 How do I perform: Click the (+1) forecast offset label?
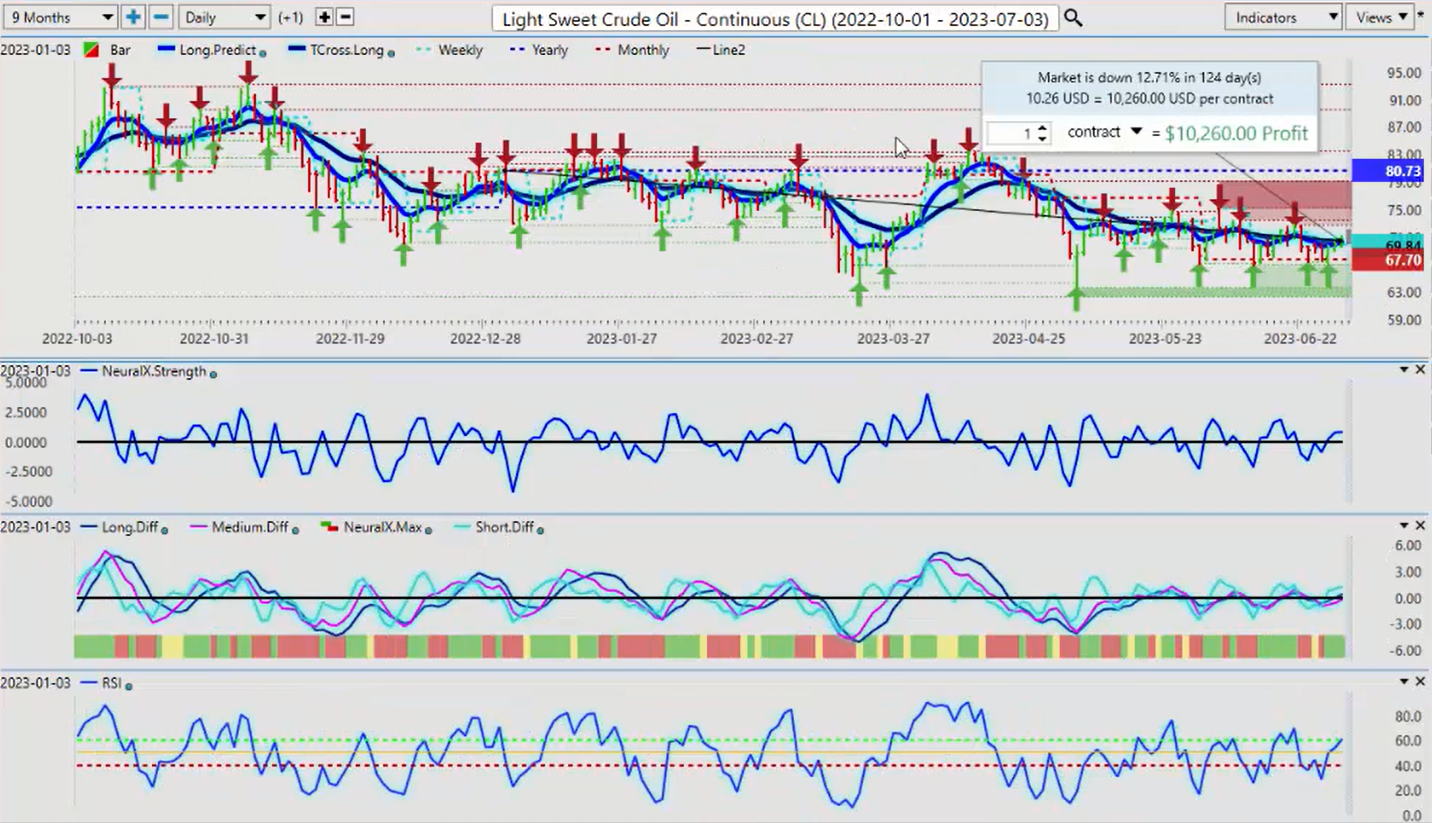(x=291, y=17)
